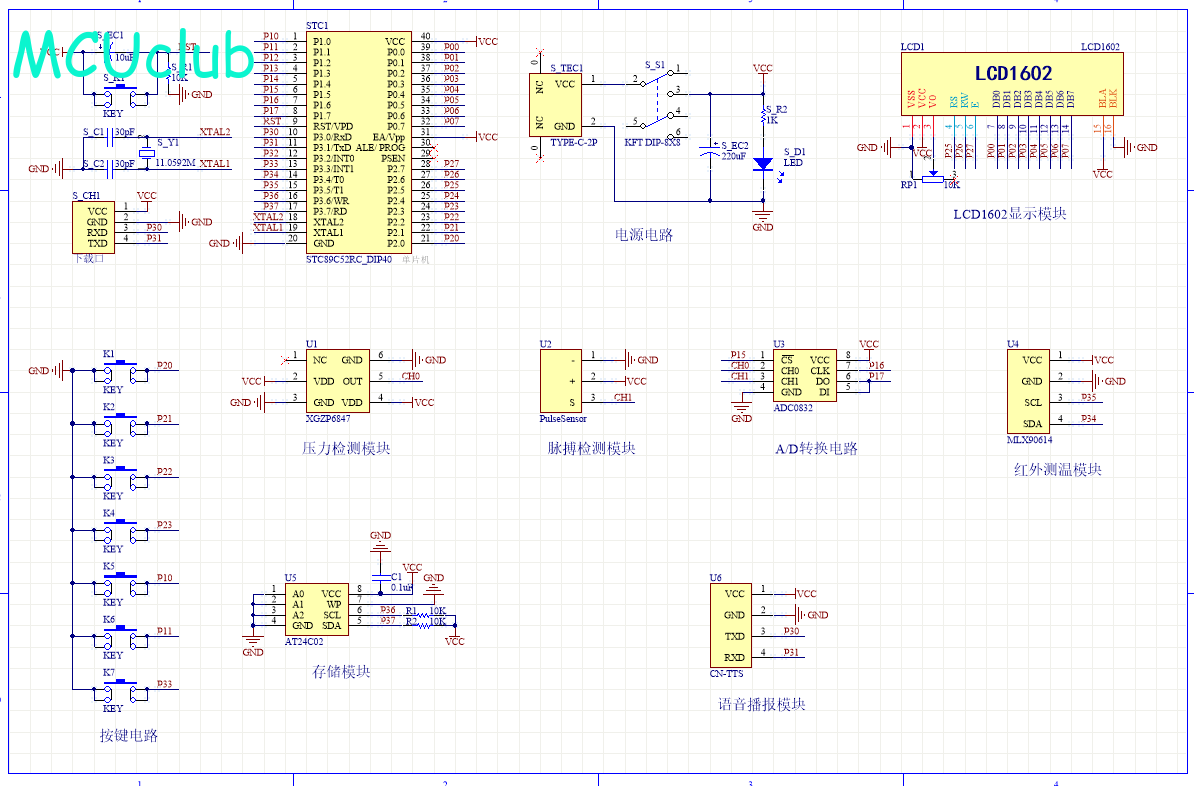Click the MCUclub watermark logo

point(133,55)
